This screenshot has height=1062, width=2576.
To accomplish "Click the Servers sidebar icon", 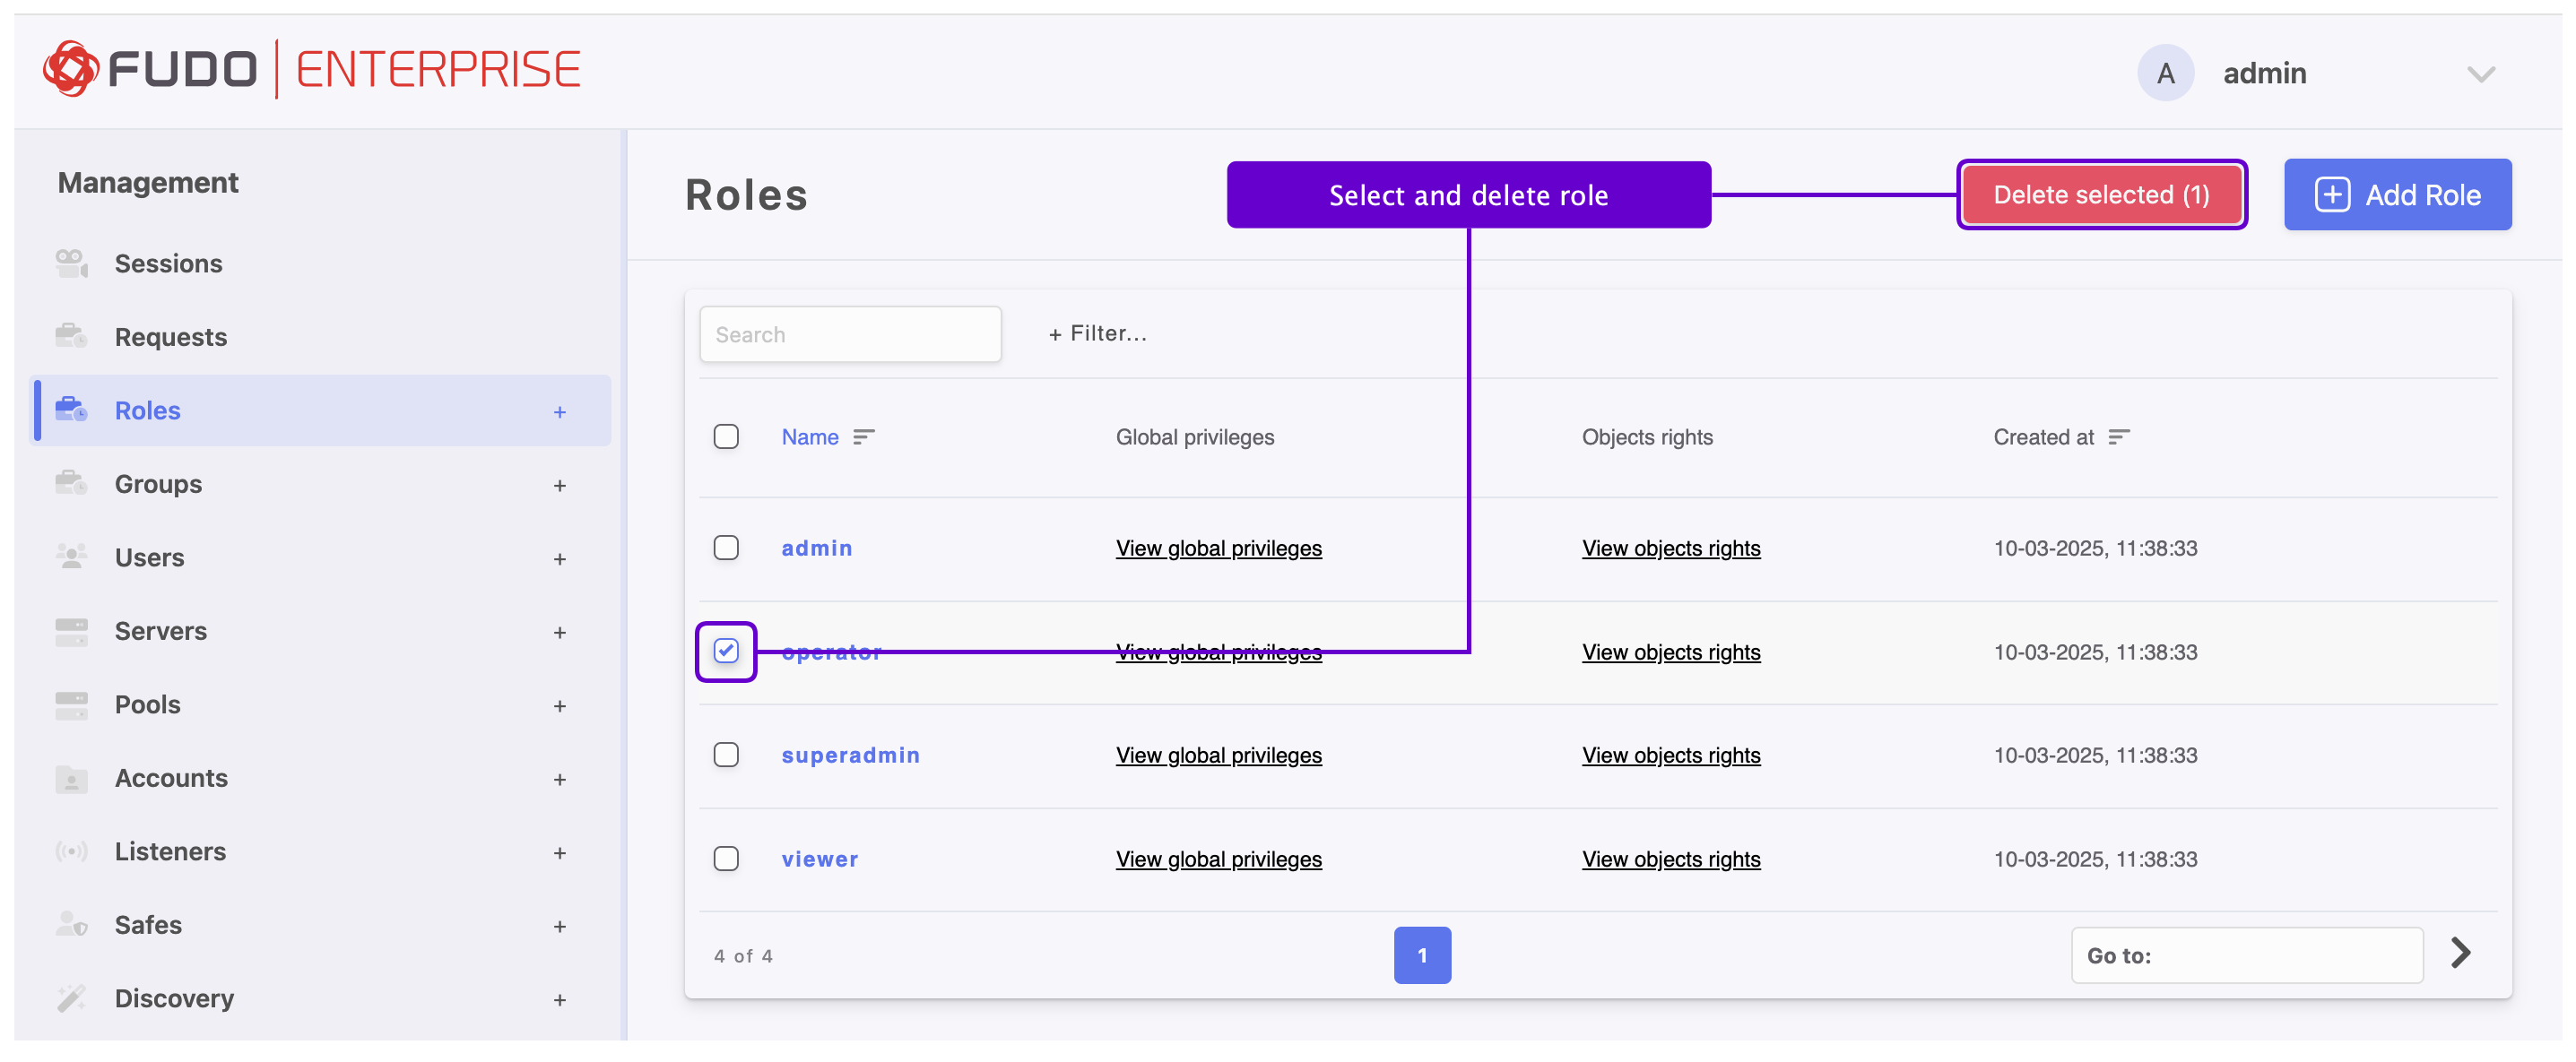I will [71, 631].
